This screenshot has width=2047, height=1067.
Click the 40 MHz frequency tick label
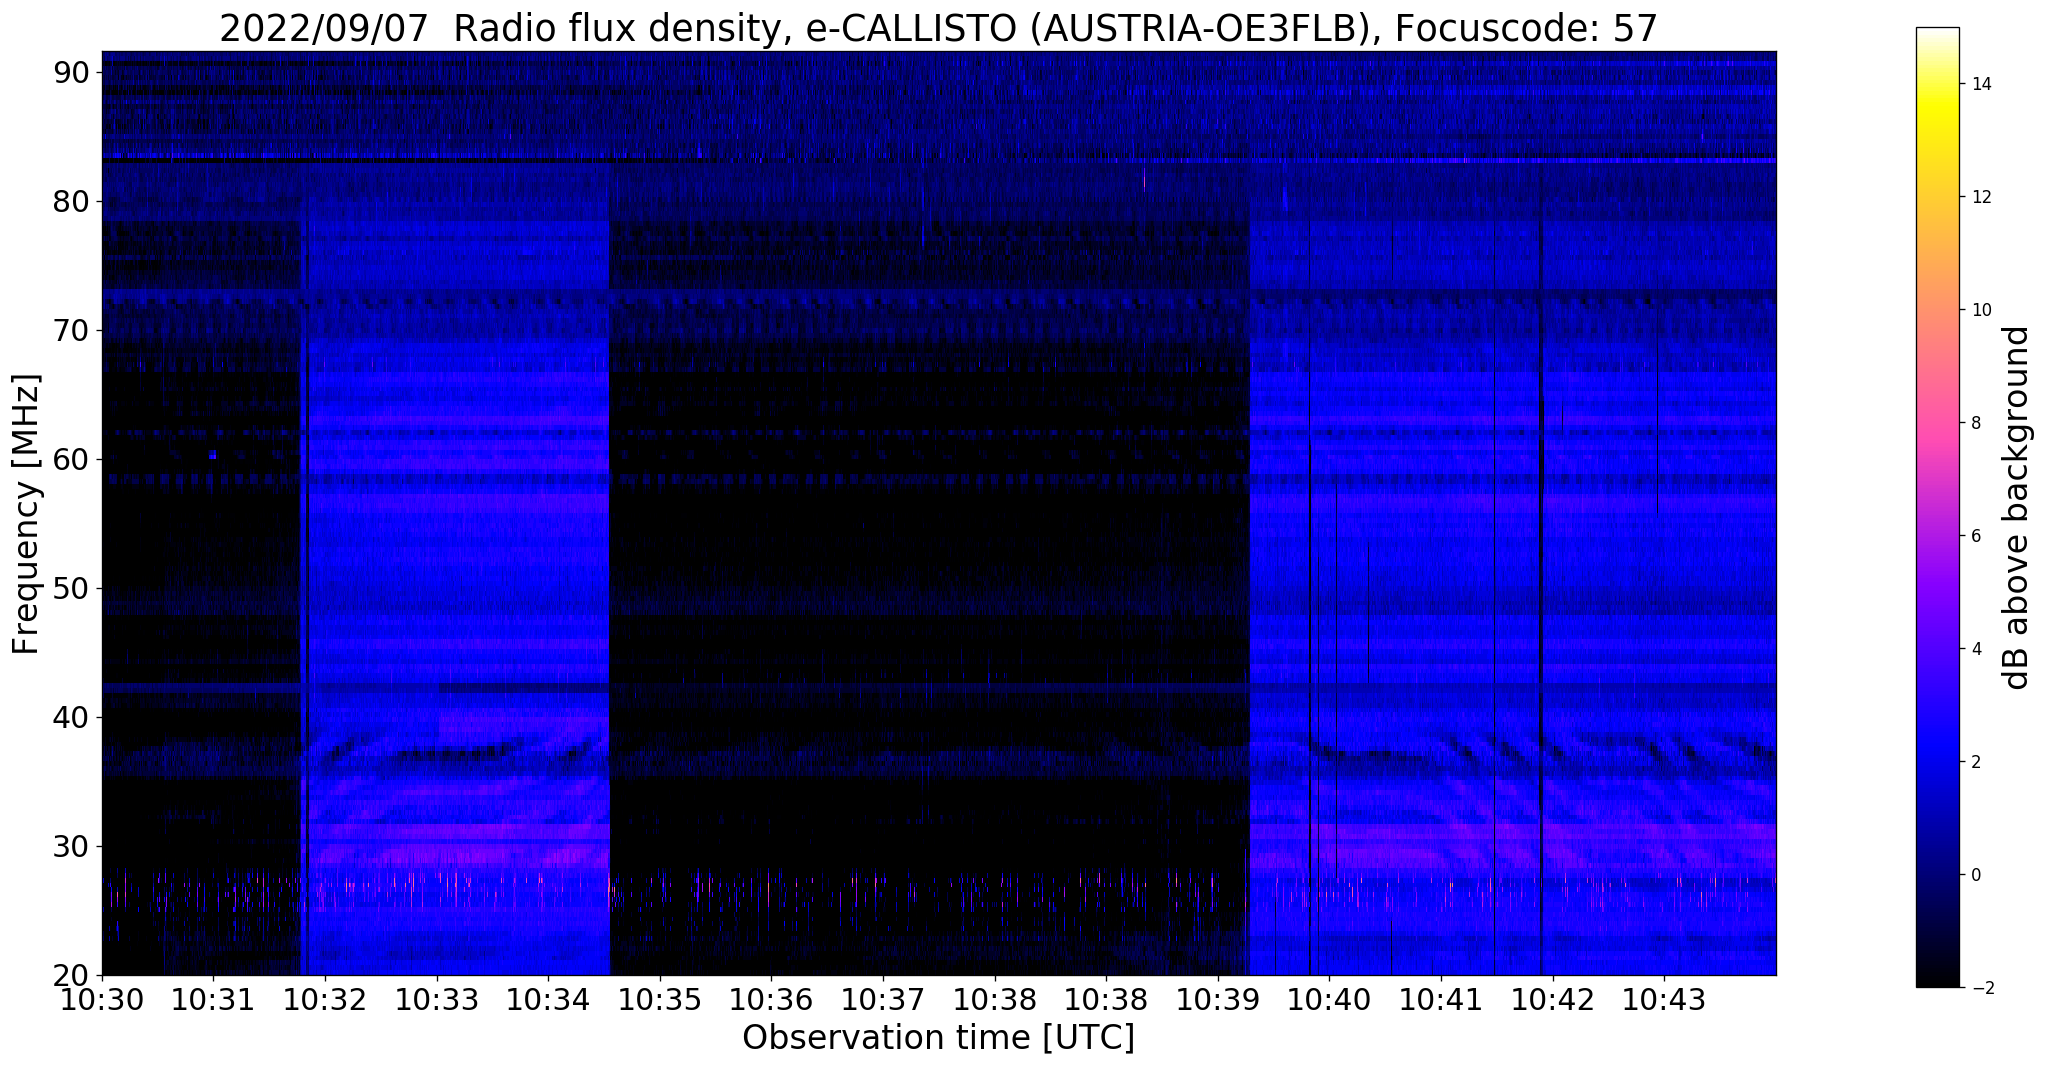71,717
